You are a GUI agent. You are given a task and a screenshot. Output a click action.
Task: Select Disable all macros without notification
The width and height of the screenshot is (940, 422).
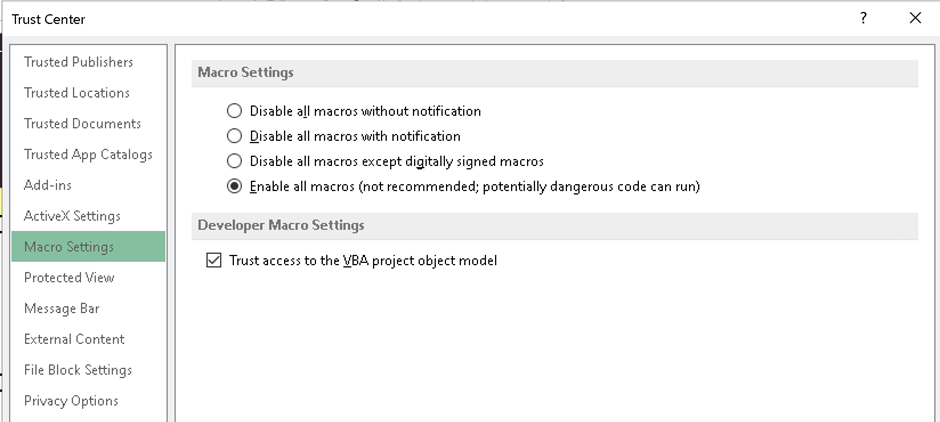click(x=234, y=111)
